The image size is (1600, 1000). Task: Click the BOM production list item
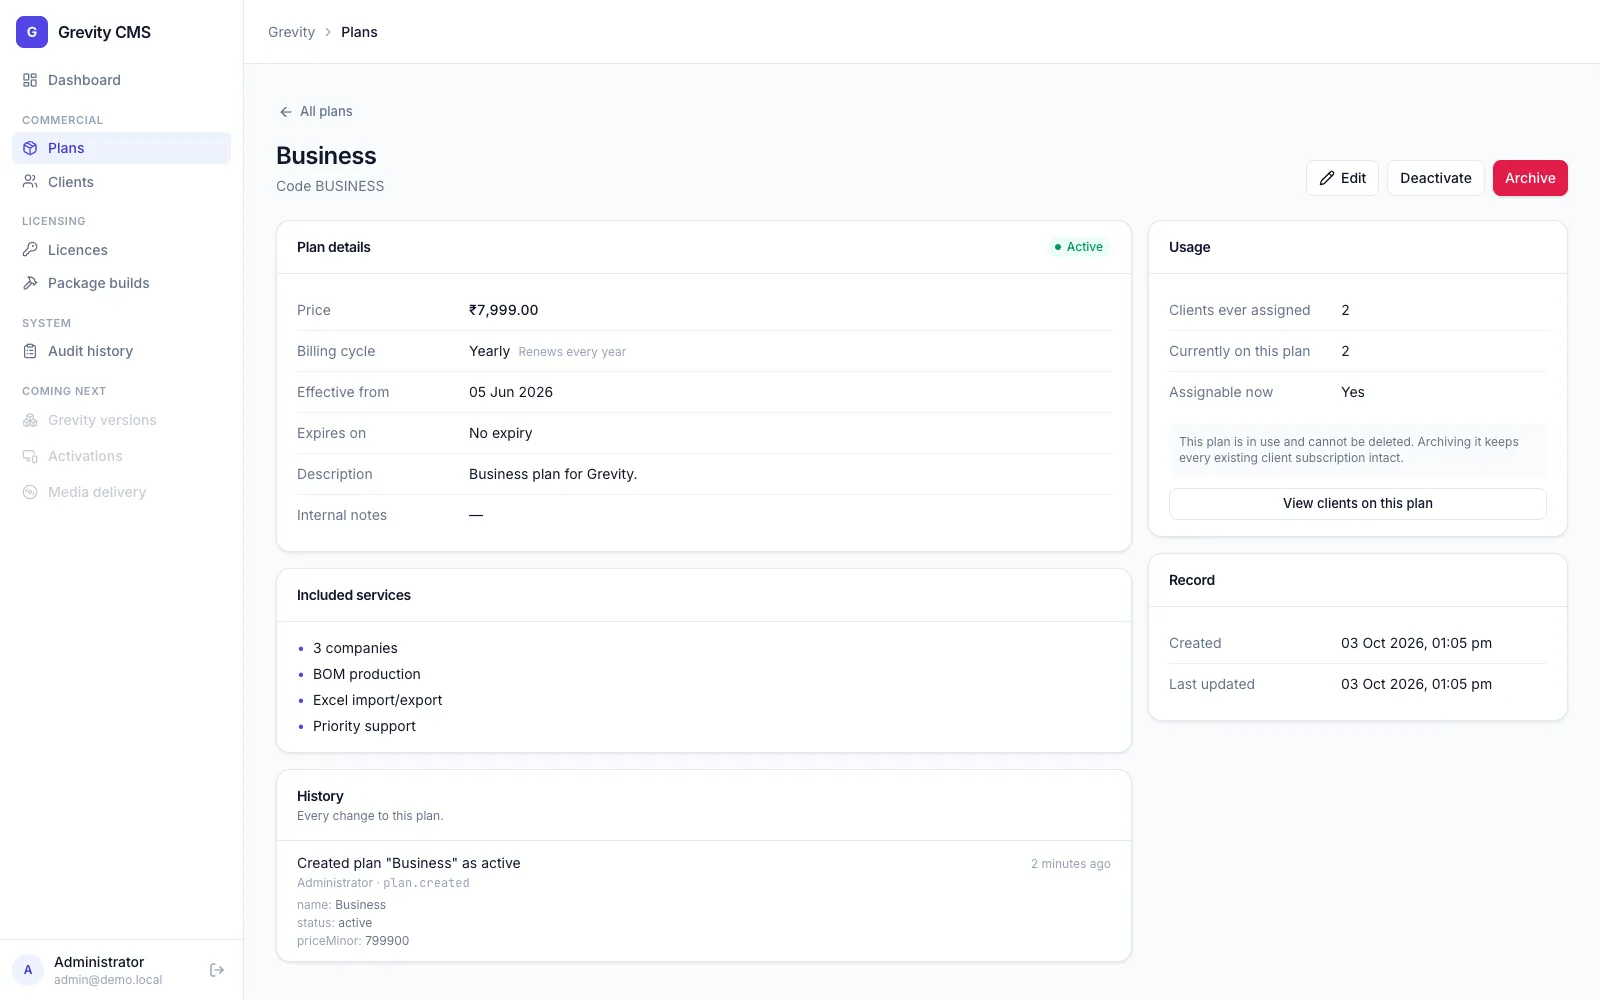point(367,674)
